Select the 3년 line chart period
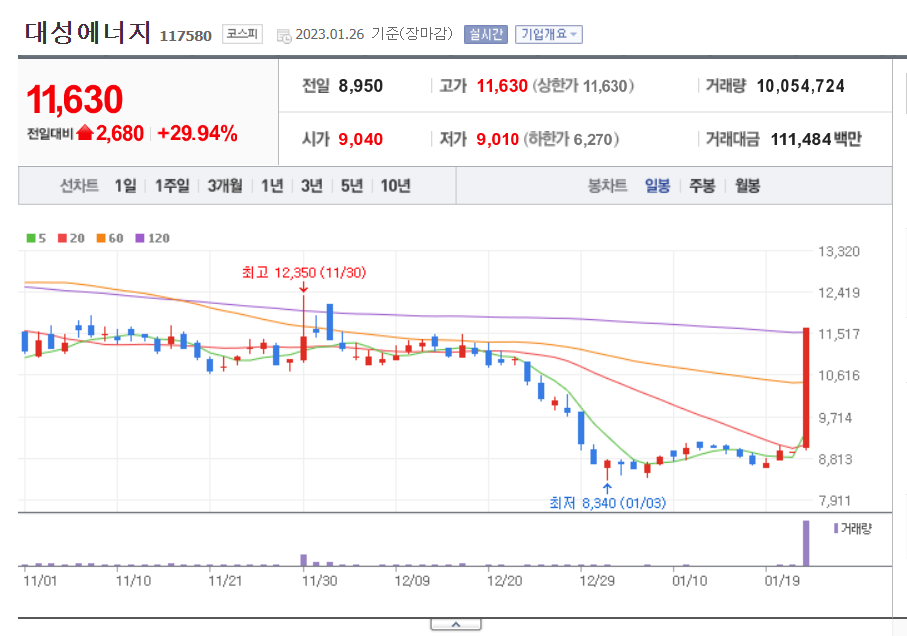The image size is (907, 636). pos(312,186)
